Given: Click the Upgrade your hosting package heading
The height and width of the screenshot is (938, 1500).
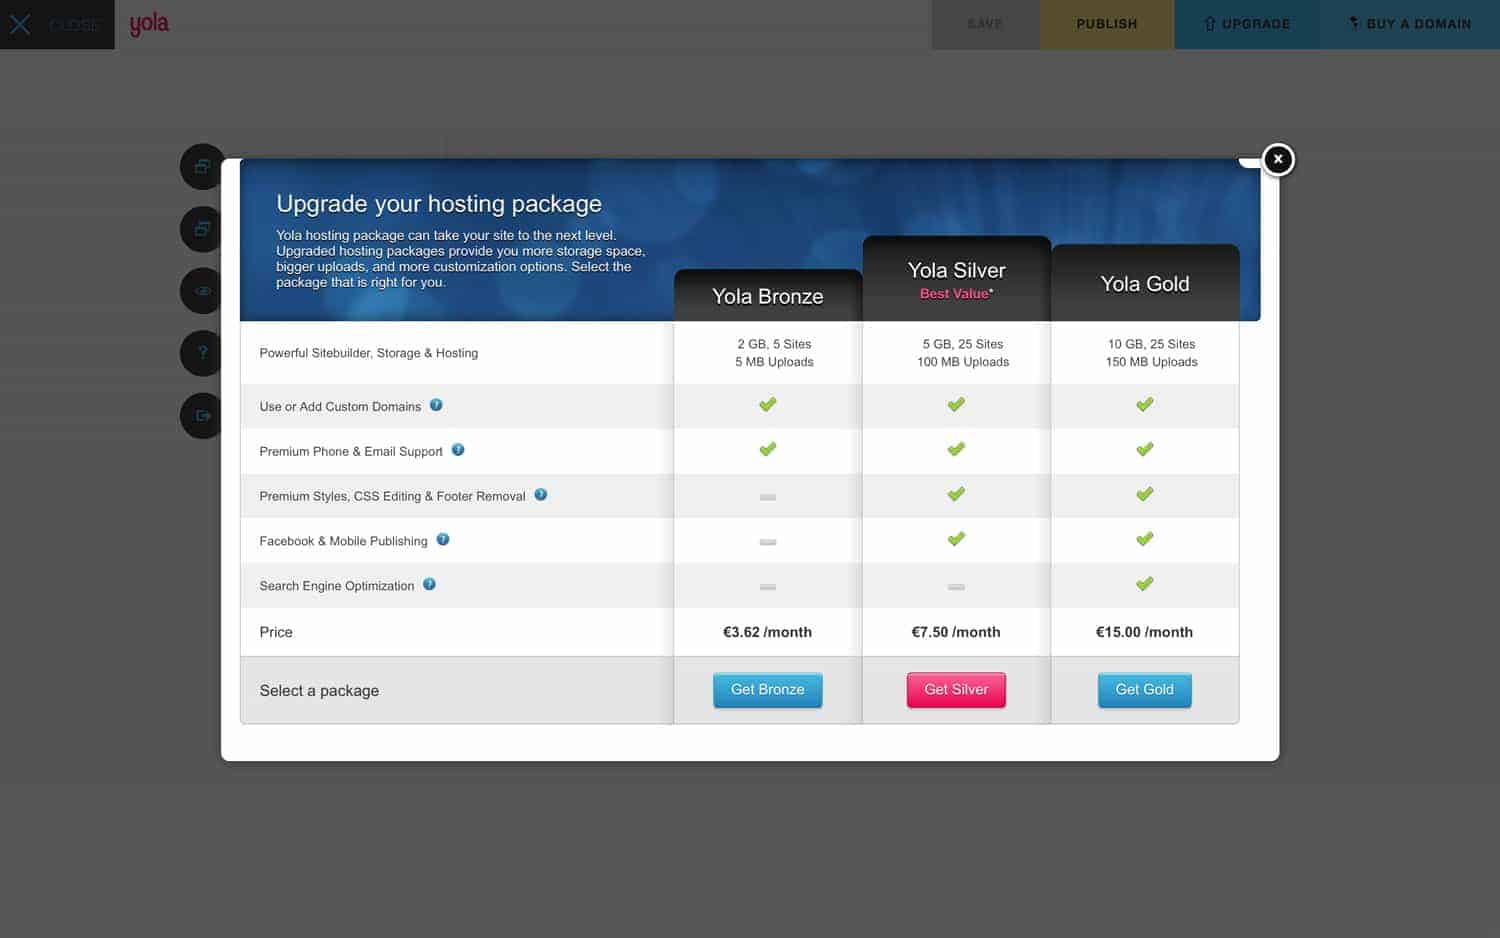Looking at the screenshot, I should [x=439, y=204].
